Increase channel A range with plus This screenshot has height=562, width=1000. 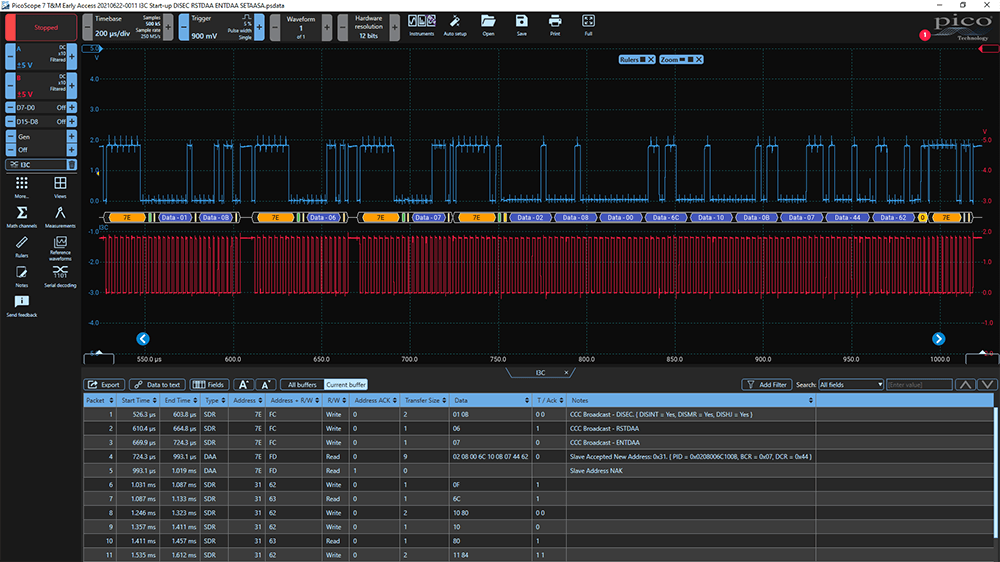pos(71,57)
